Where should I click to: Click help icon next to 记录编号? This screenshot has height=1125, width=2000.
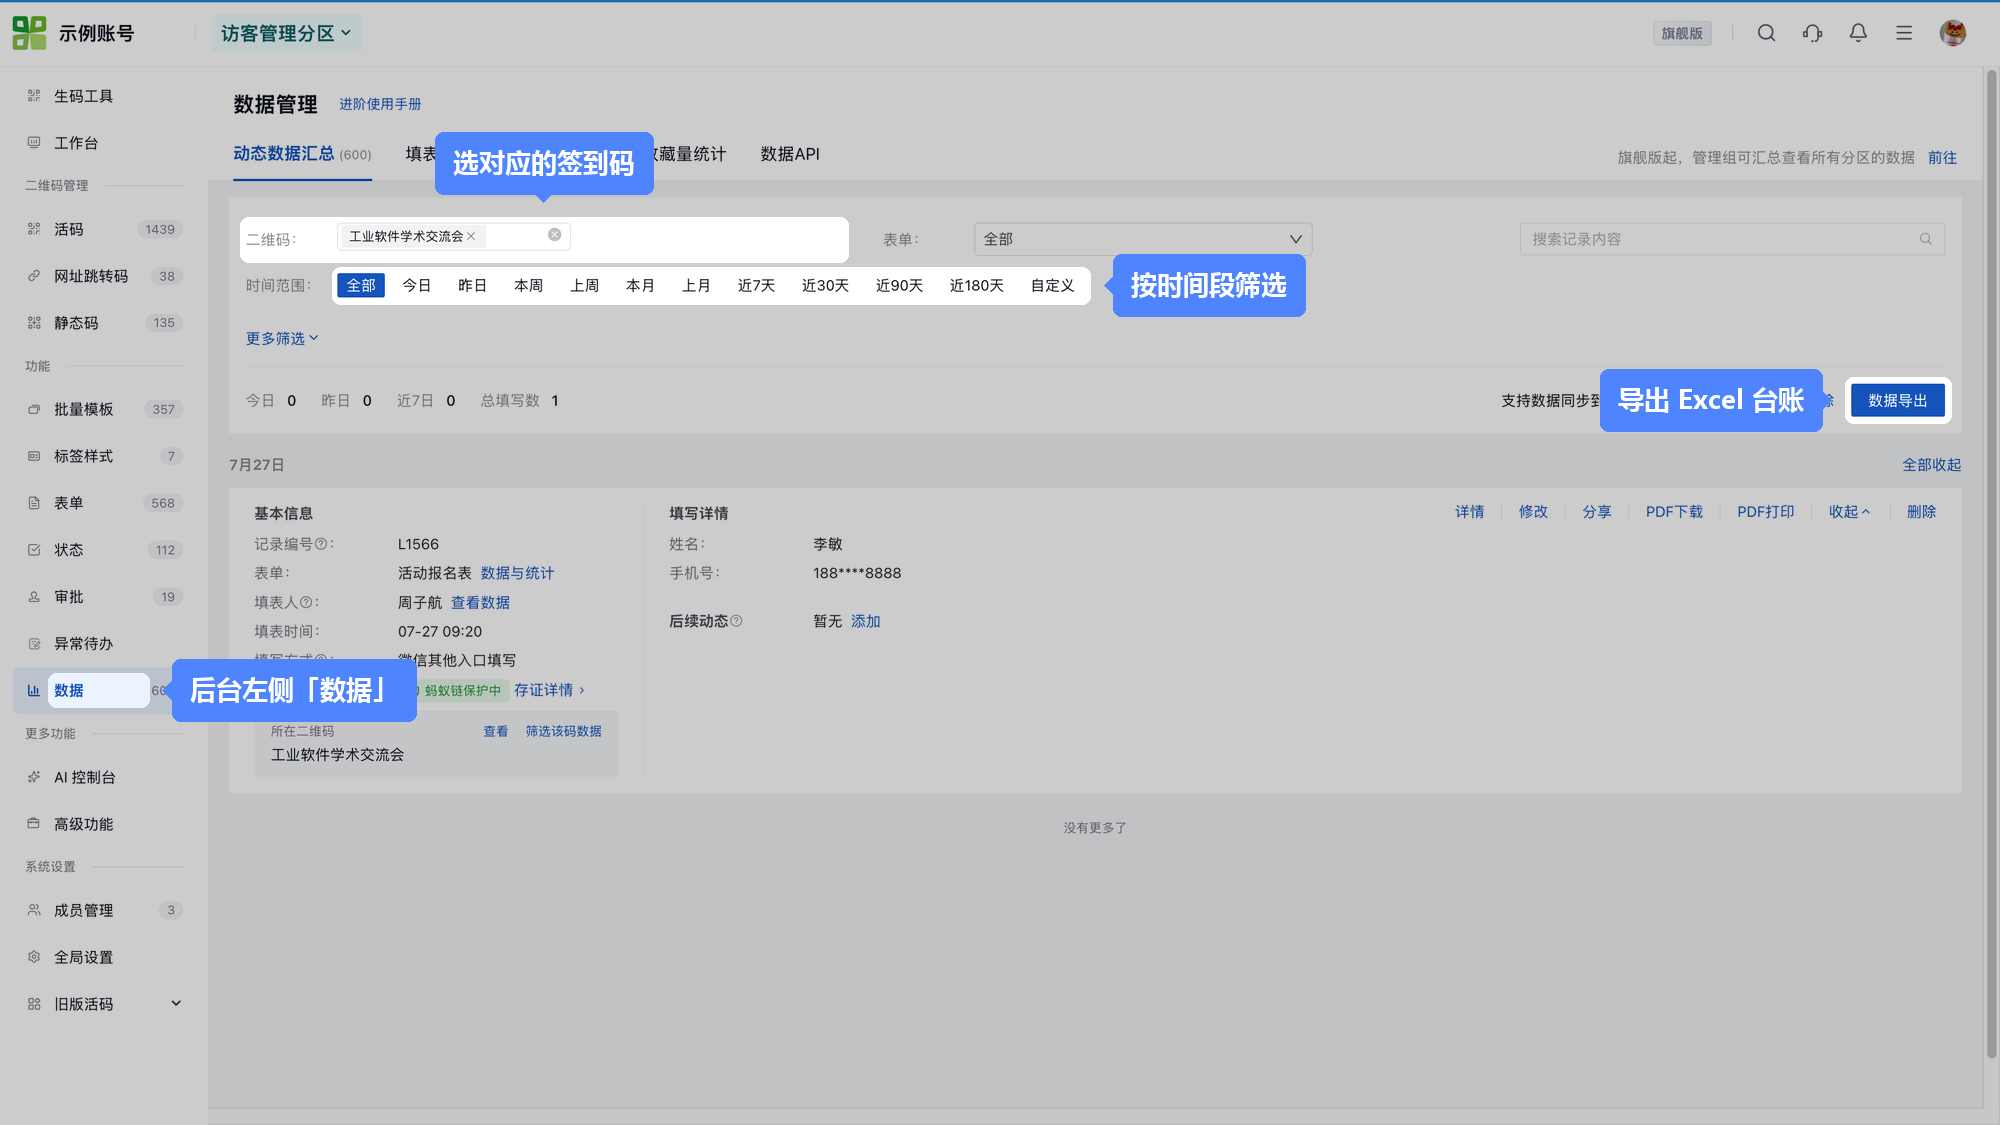point(321,544)
